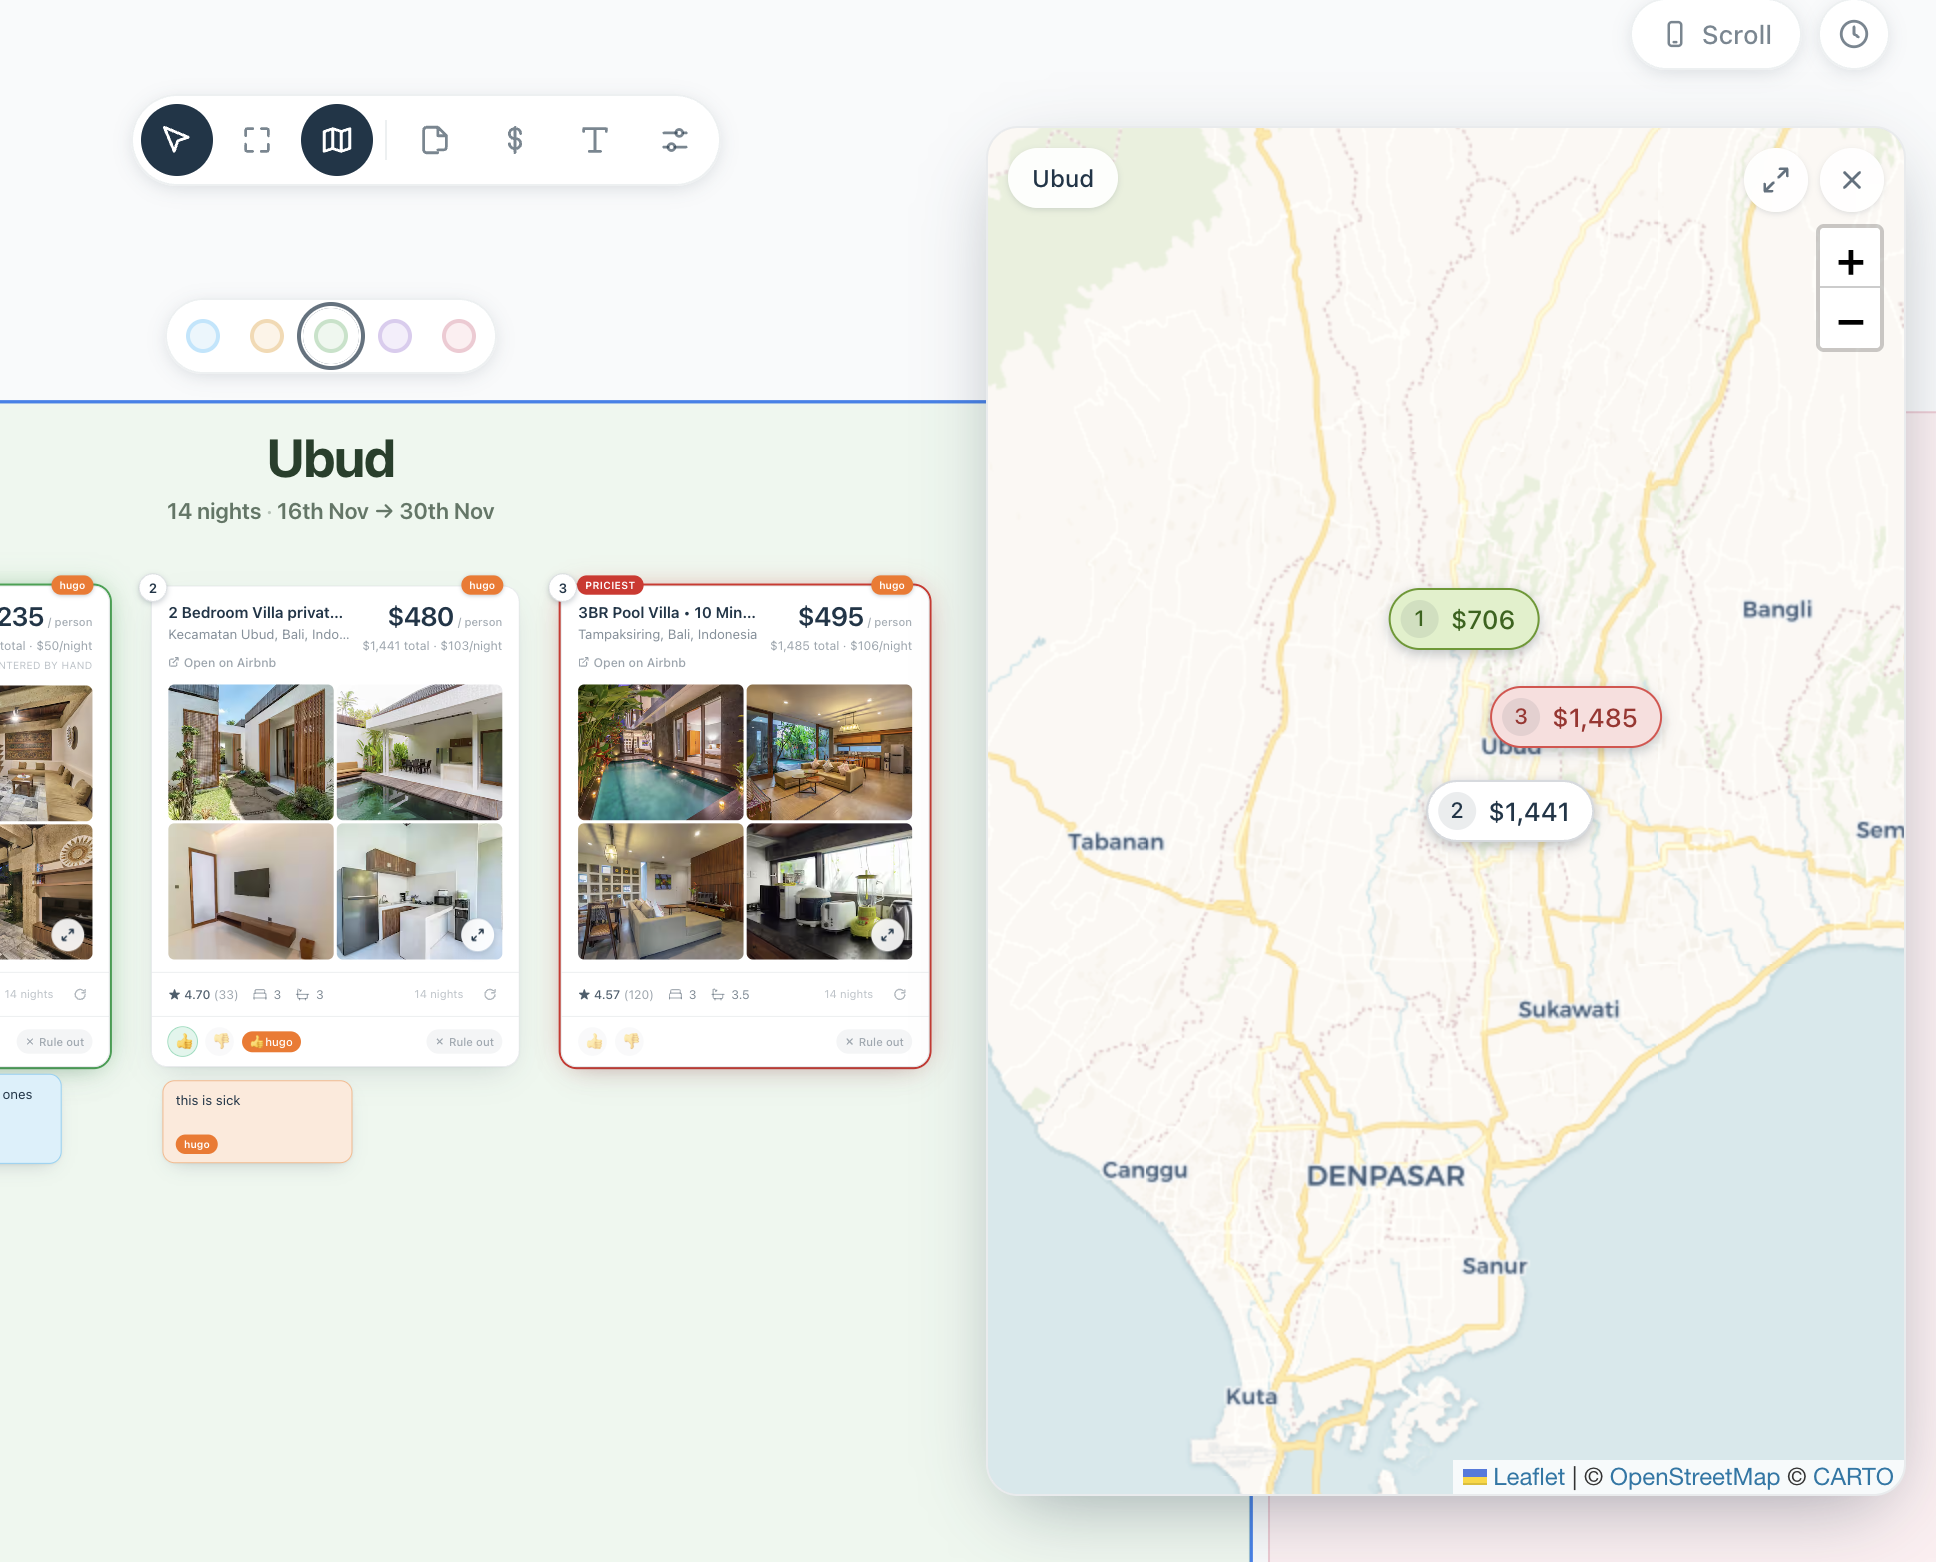The width and height of the screenshot is (1936, 1562).
Task: Refresh the $235 listing card
Action: pyautogui.click(x=80, y=994)
